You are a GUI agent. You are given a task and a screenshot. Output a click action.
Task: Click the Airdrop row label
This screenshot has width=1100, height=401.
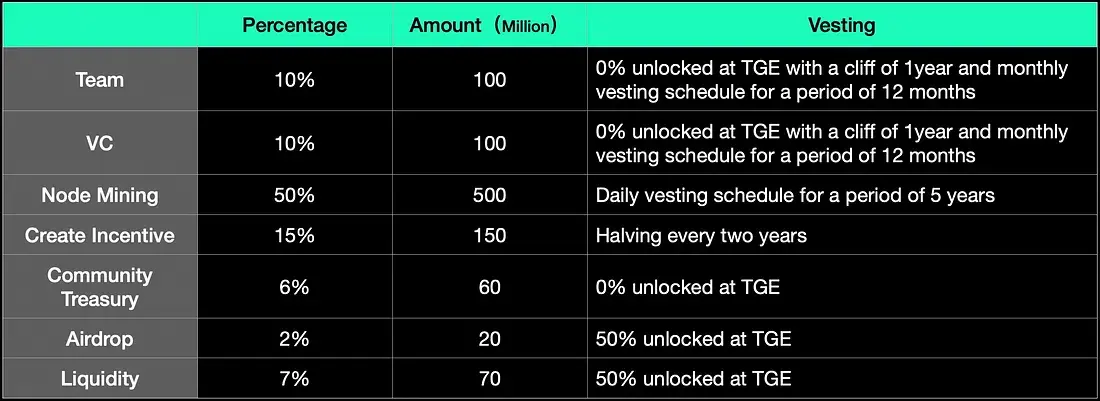[x=100, y=339]
